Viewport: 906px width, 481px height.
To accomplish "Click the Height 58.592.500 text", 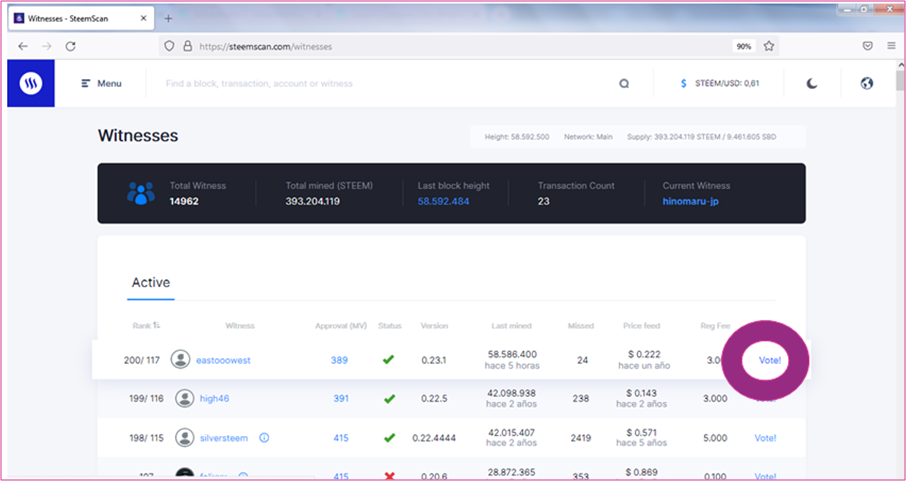I will pos(517,137).
